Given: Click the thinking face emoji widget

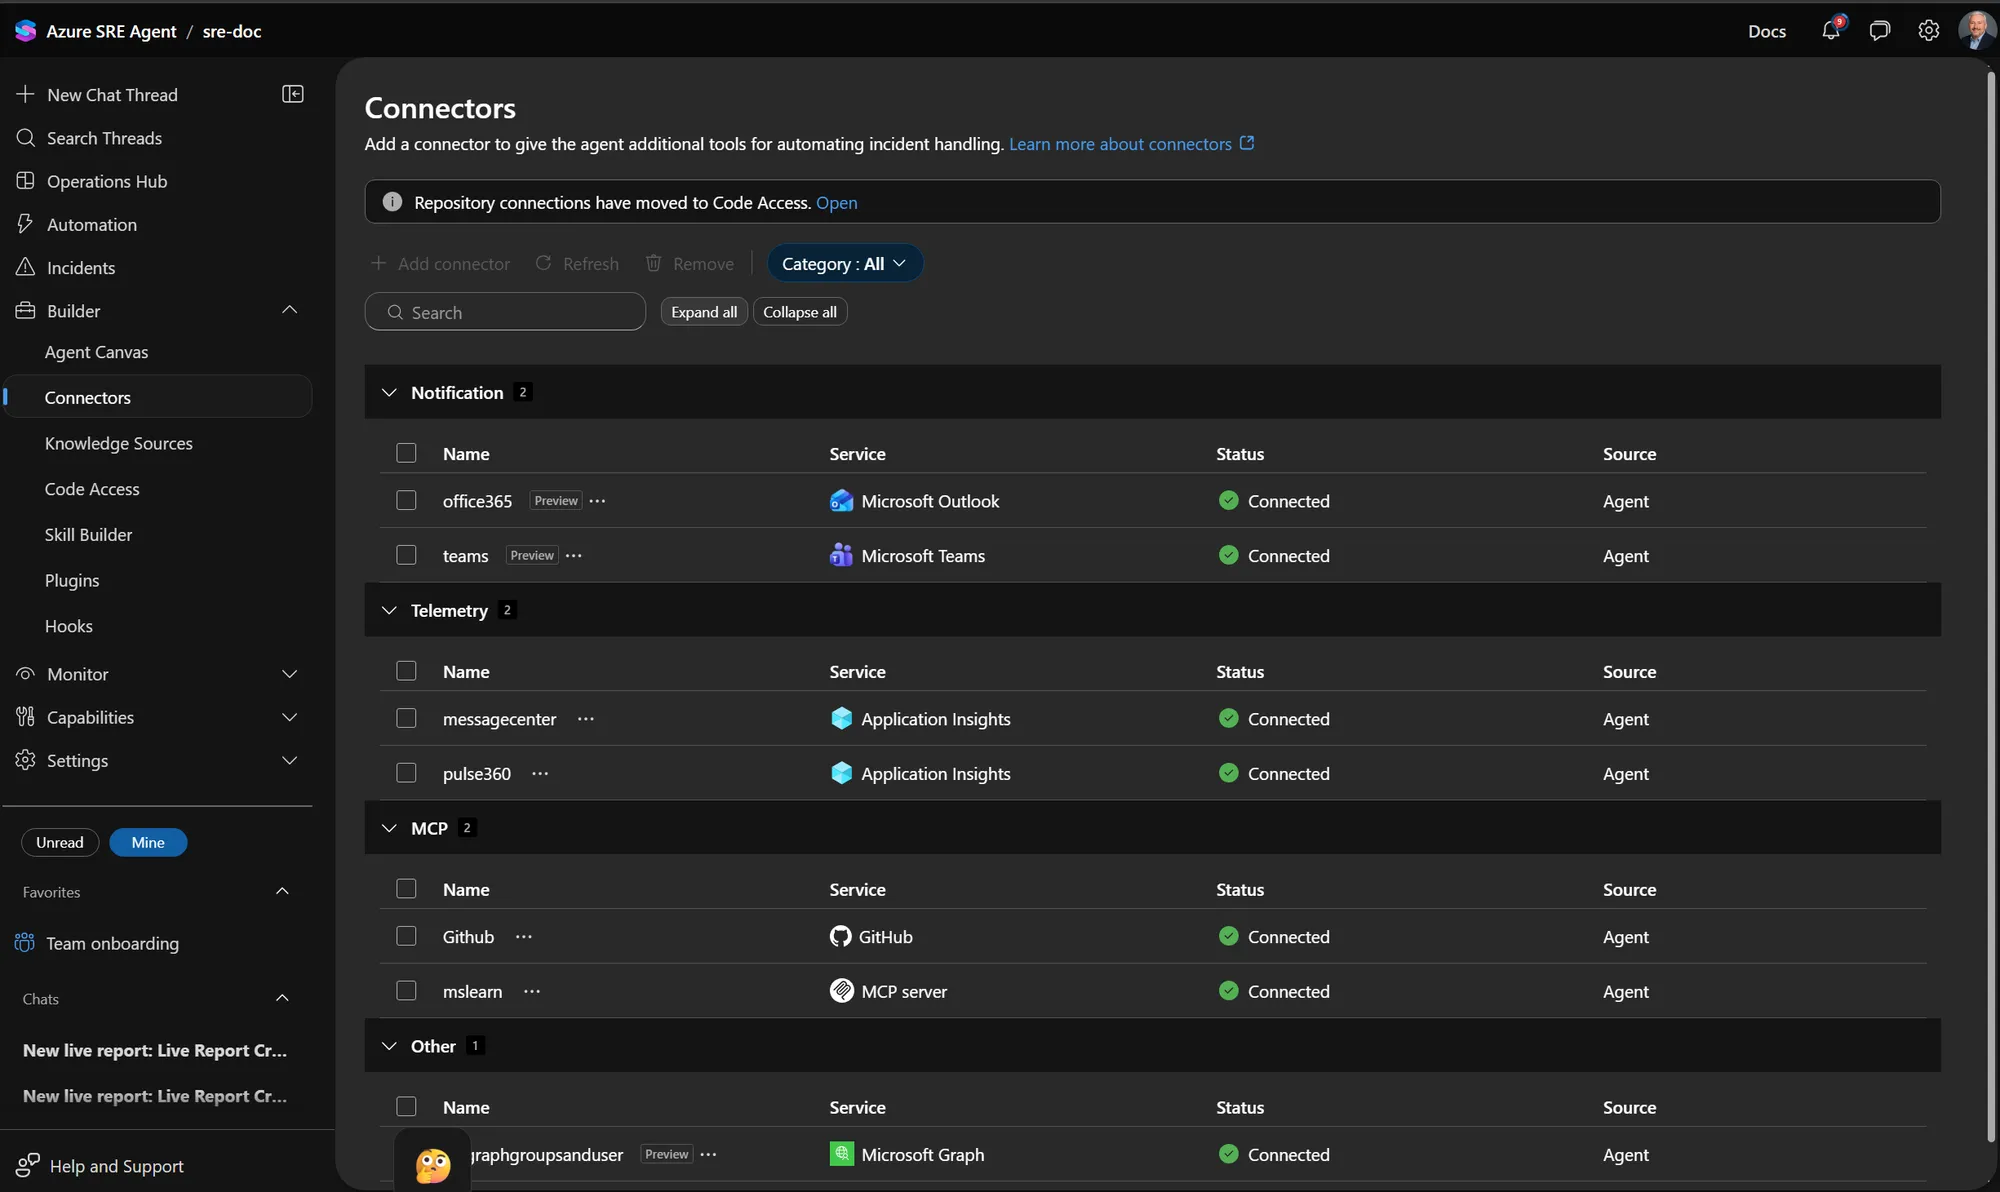Looking at the screenshot, I should 433,1165.
